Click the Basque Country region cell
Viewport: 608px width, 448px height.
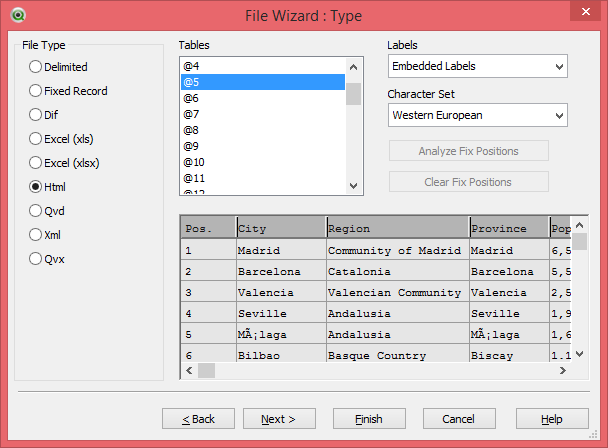398,355
